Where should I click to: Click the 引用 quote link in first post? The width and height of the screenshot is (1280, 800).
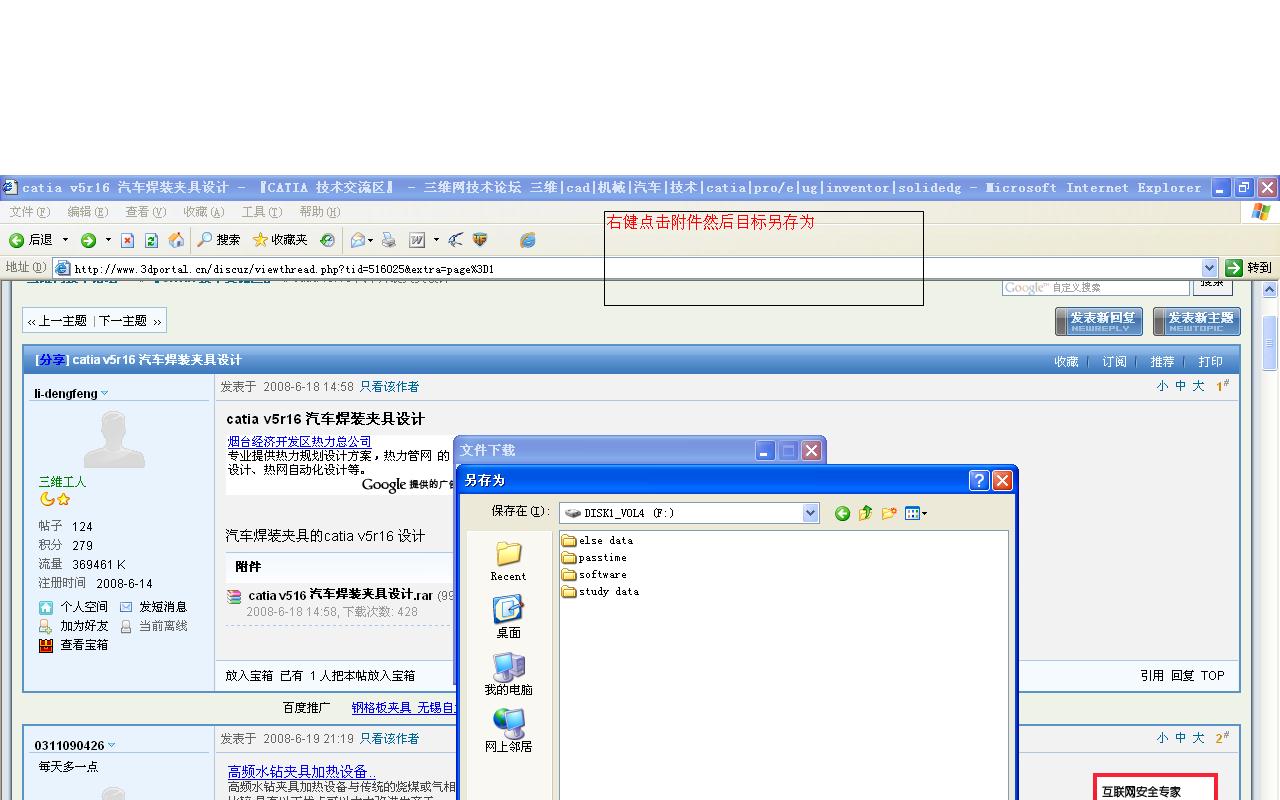1152,676
